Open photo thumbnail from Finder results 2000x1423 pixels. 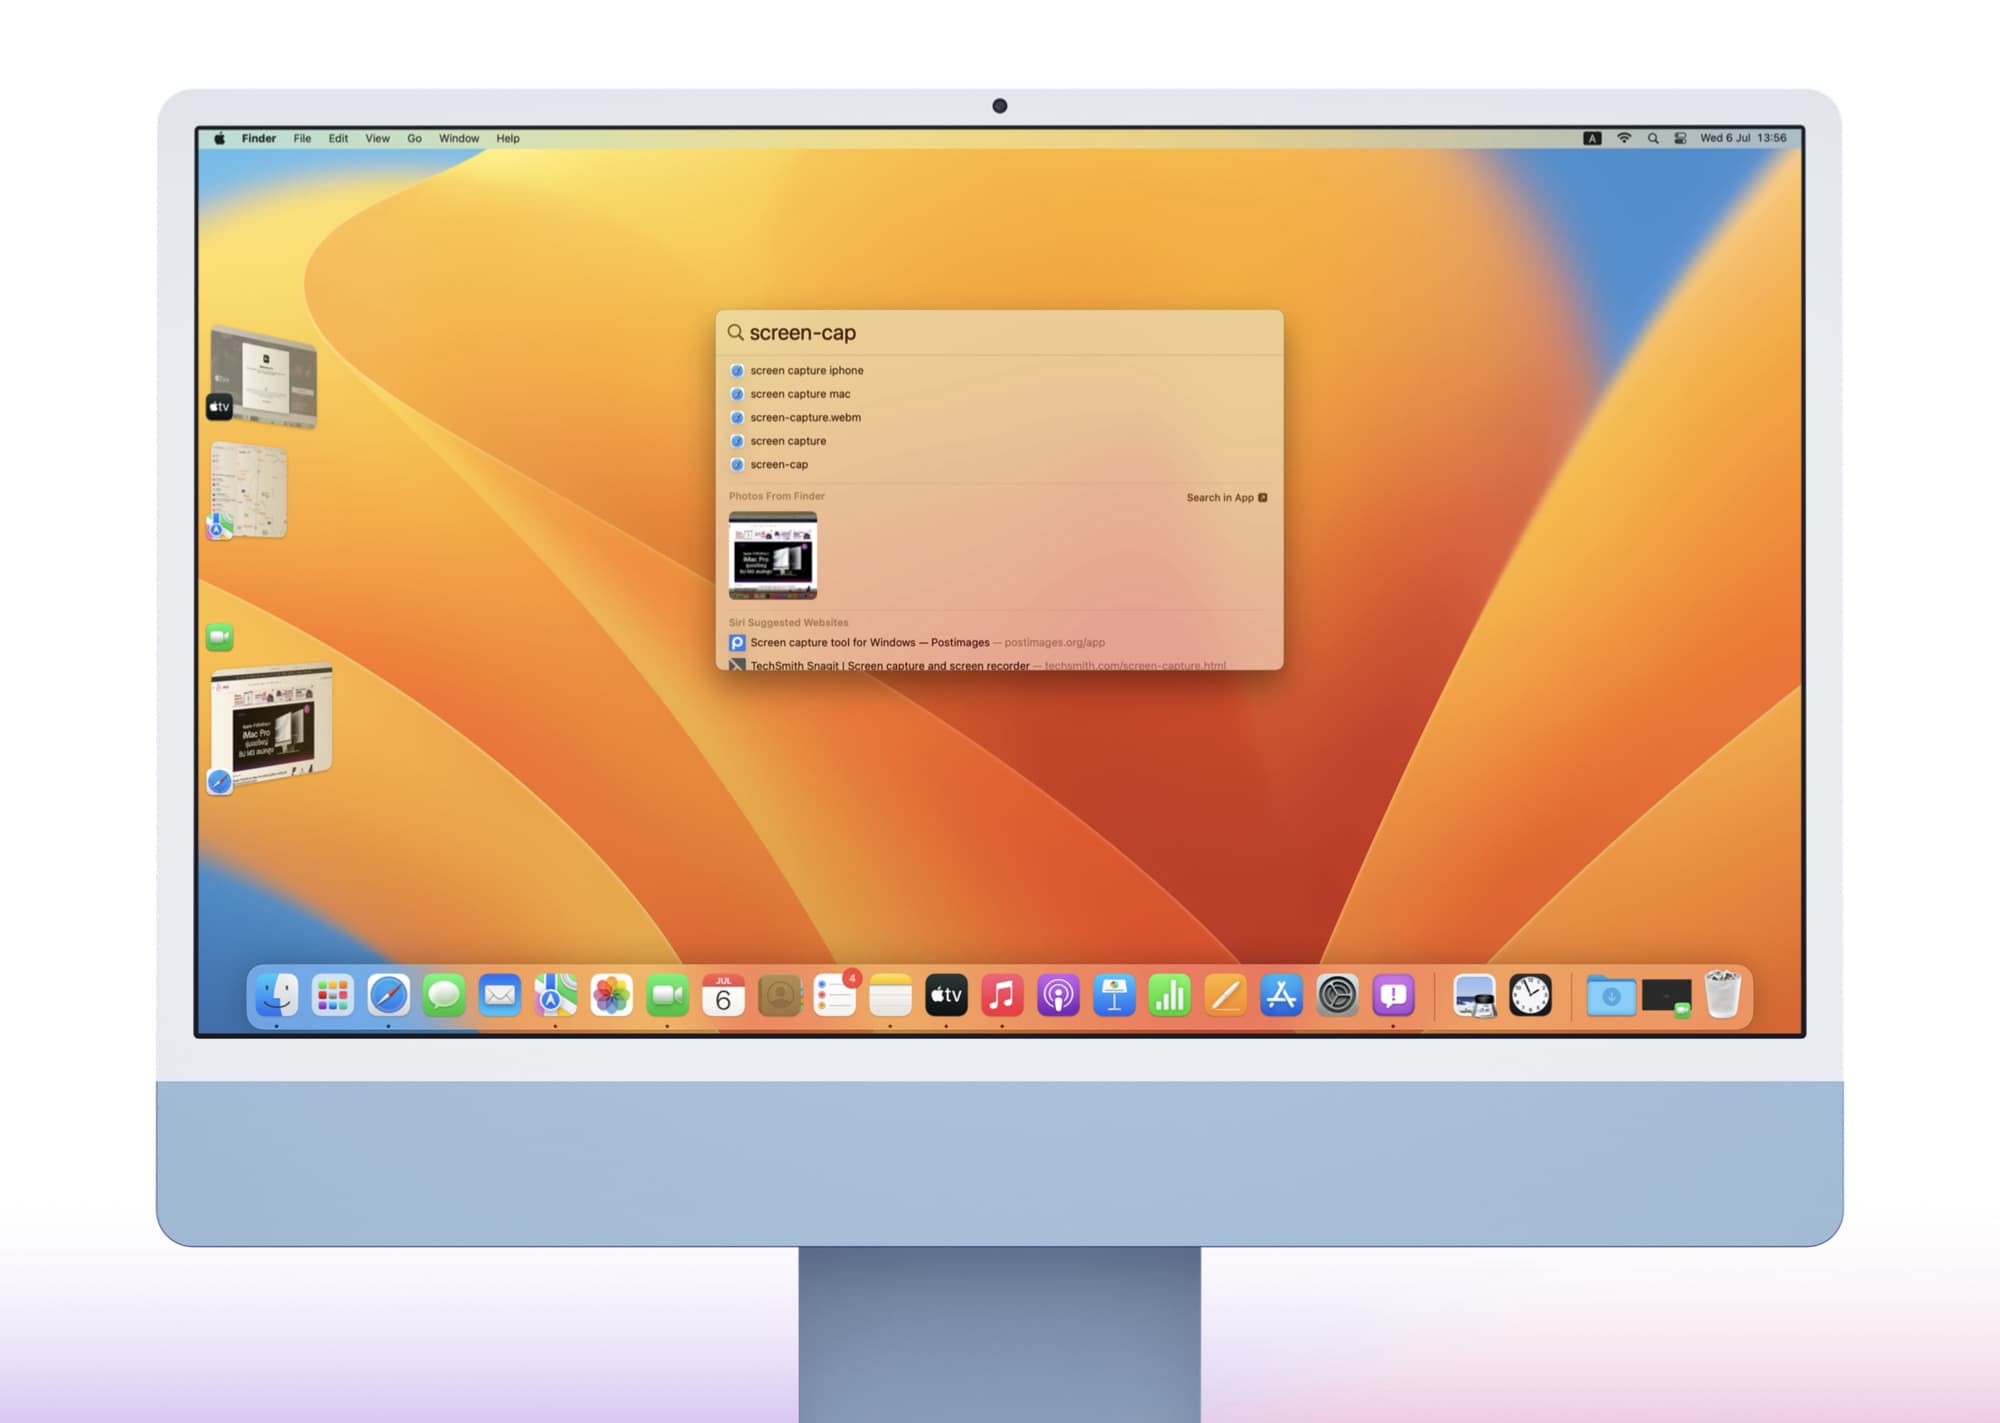pos(773,556)
